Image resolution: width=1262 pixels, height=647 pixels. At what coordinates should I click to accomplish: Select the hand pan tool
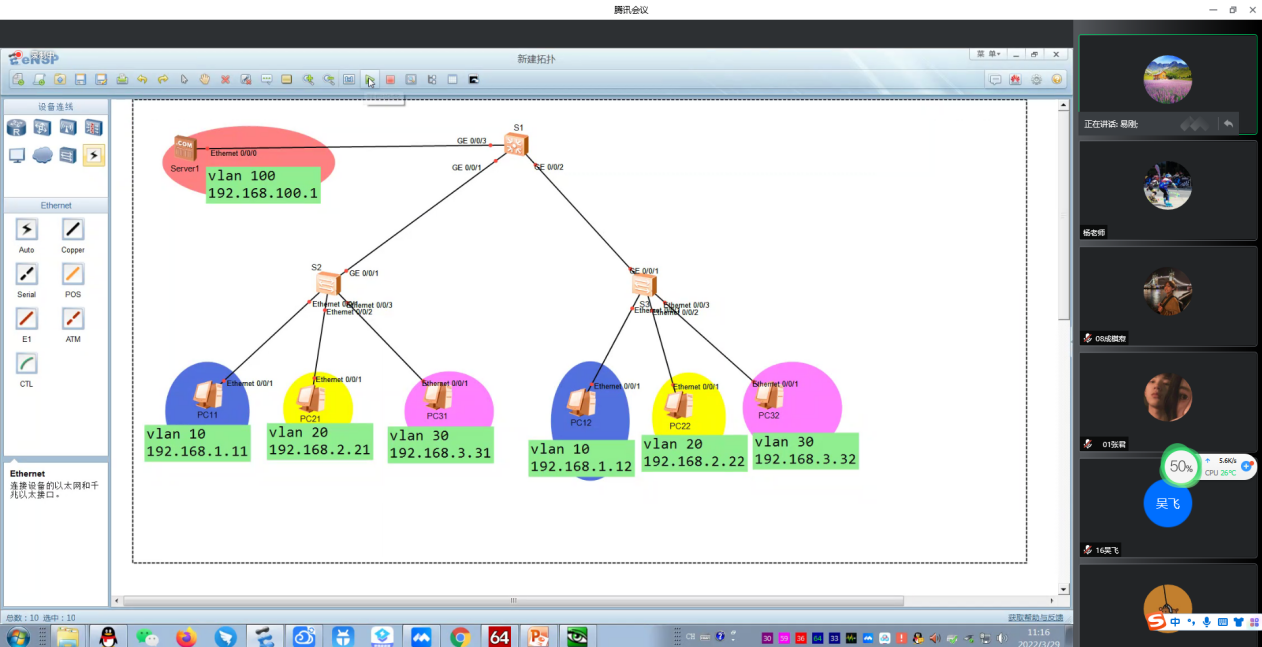click(x=204, y=79)
